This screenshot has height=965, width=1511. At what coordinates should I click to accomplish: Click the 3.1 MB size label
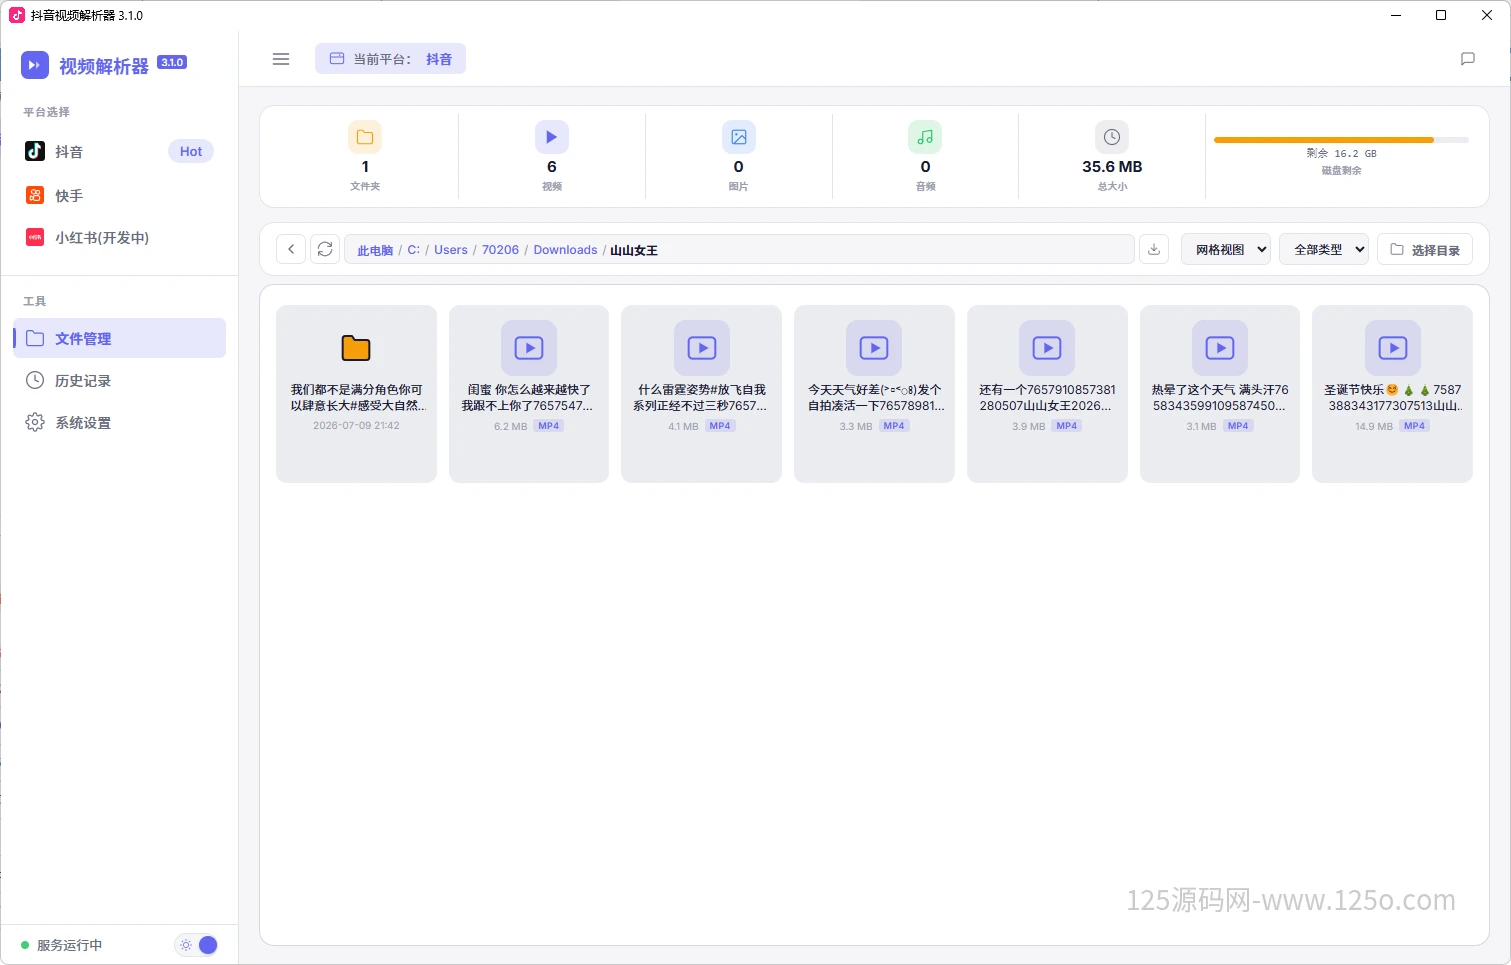pyautogui.click(x=1201, y=426)
